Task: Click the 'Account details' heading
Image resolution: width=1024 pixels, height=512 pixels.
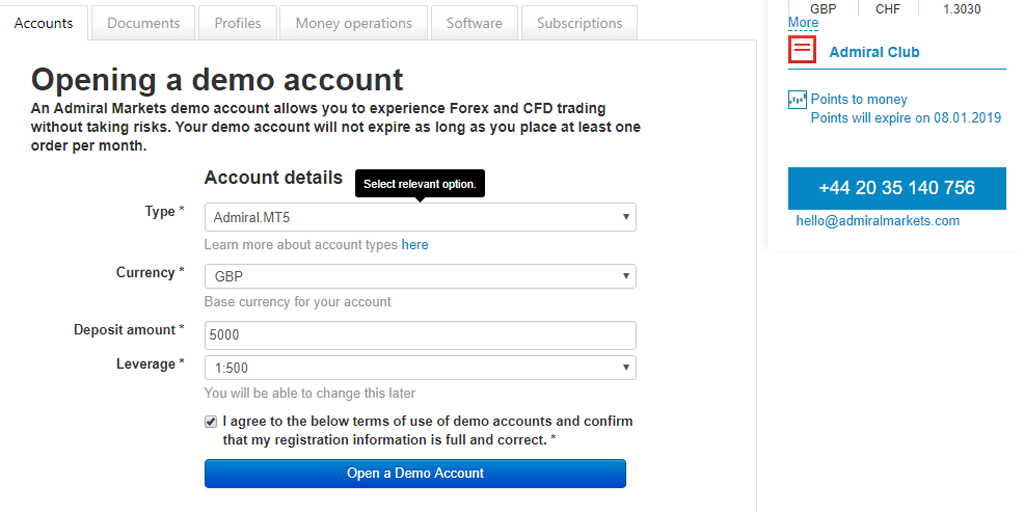Action: pos(273,178)
